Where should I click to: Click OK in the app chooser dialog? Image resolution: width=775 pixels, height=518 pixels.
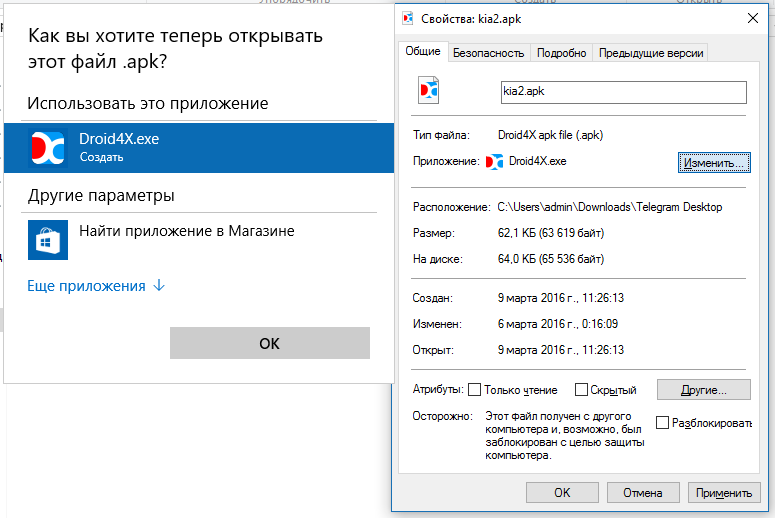(270, 343)
